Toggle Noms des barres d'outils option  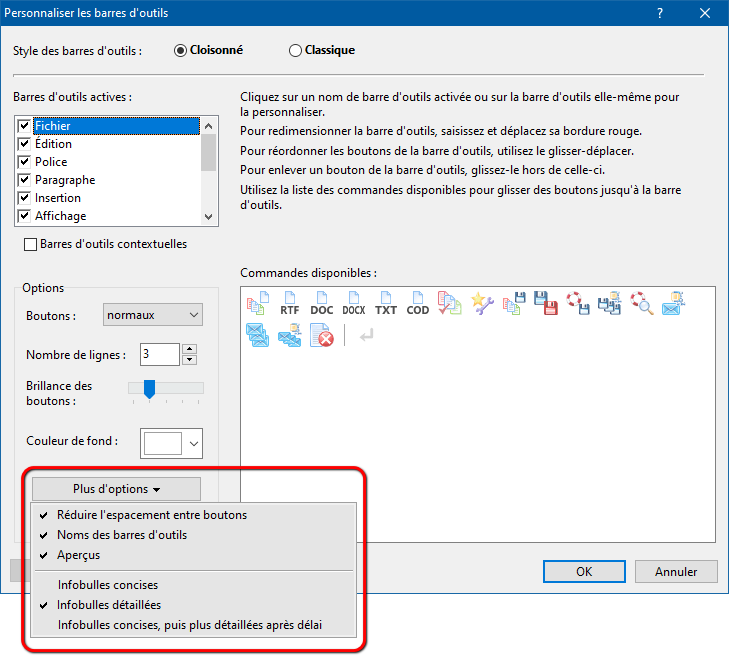point(193,535)
